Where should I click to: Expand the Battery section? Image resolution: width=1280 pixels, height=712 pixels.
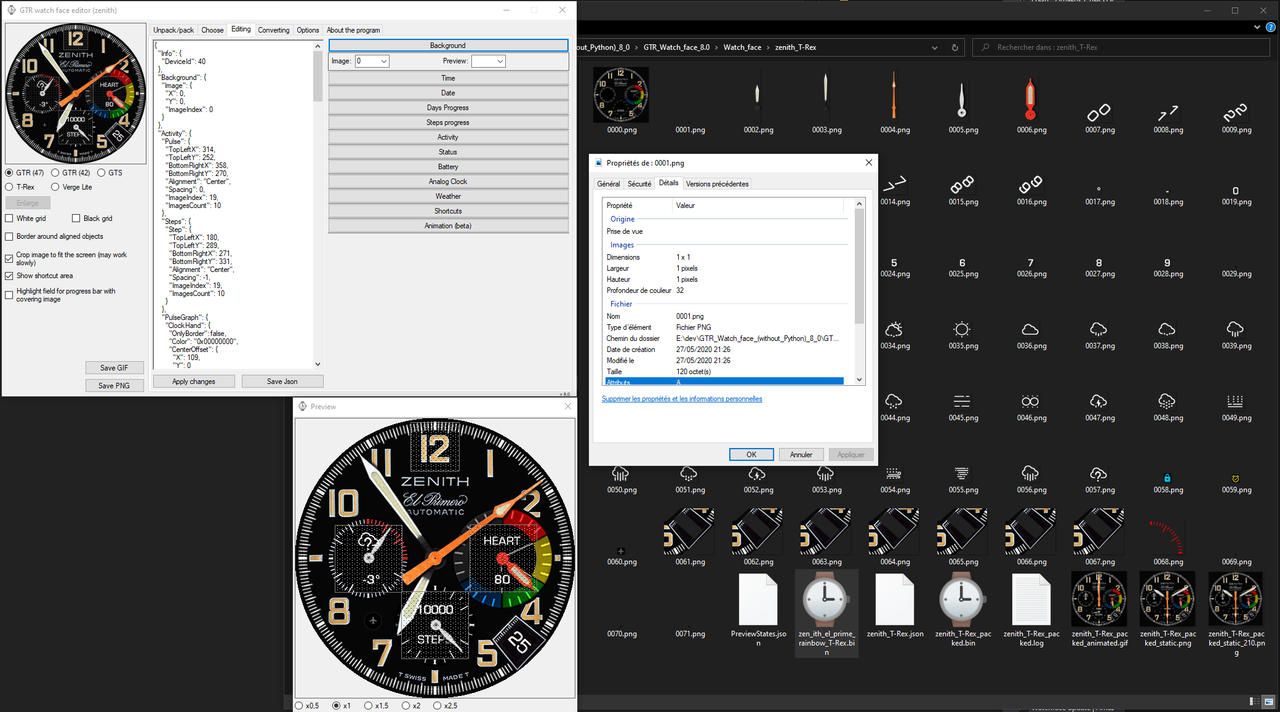click(448, 166)
